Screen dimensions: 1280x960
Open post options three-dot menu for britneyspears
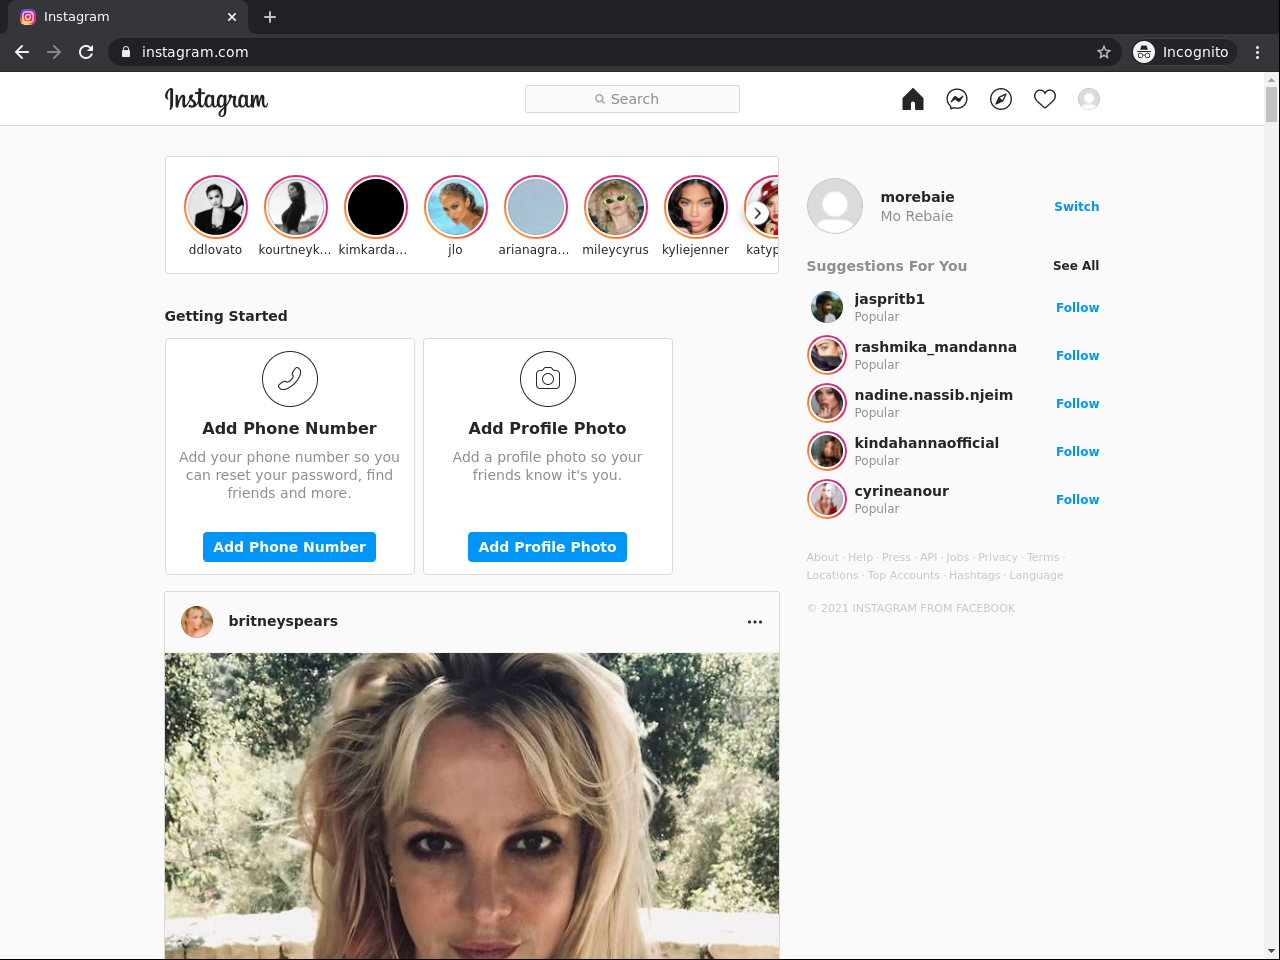point(755,622)
